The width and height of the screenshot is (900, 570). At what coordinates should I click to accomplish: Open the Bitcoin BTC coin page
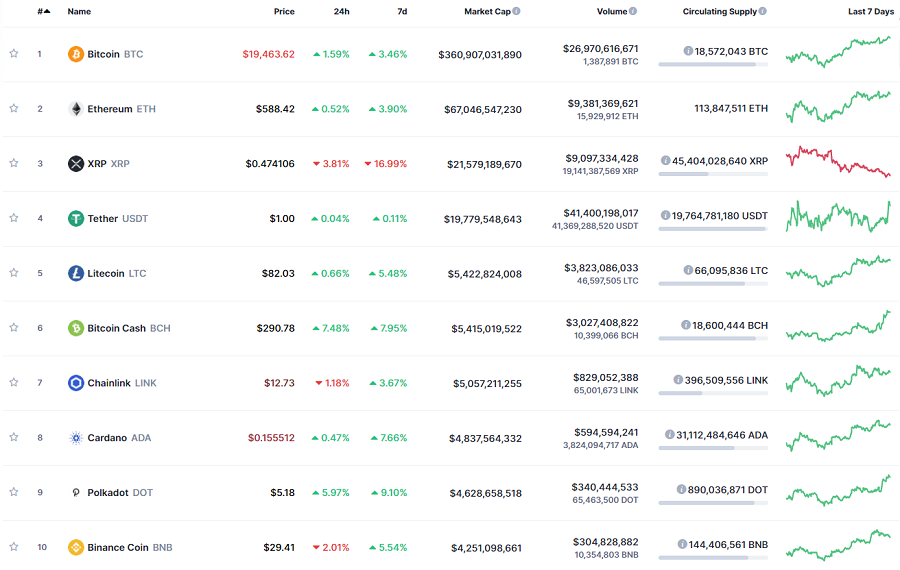coord(115,54)
